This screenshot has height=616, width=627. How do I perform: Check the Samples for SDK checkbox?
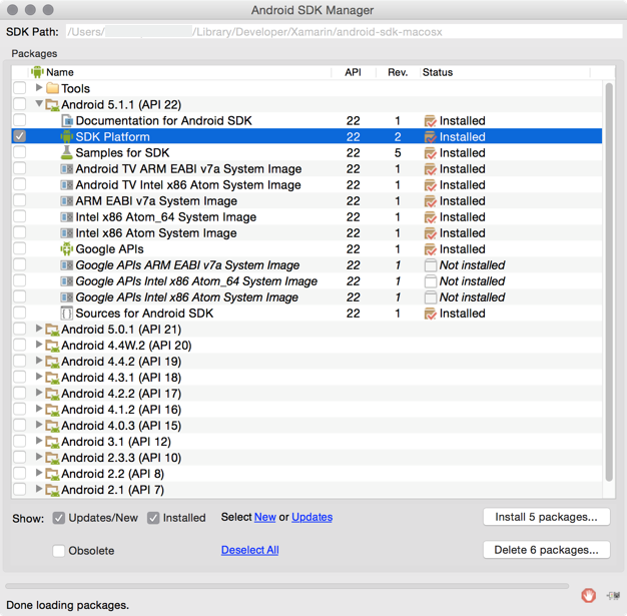click(20, 152)
